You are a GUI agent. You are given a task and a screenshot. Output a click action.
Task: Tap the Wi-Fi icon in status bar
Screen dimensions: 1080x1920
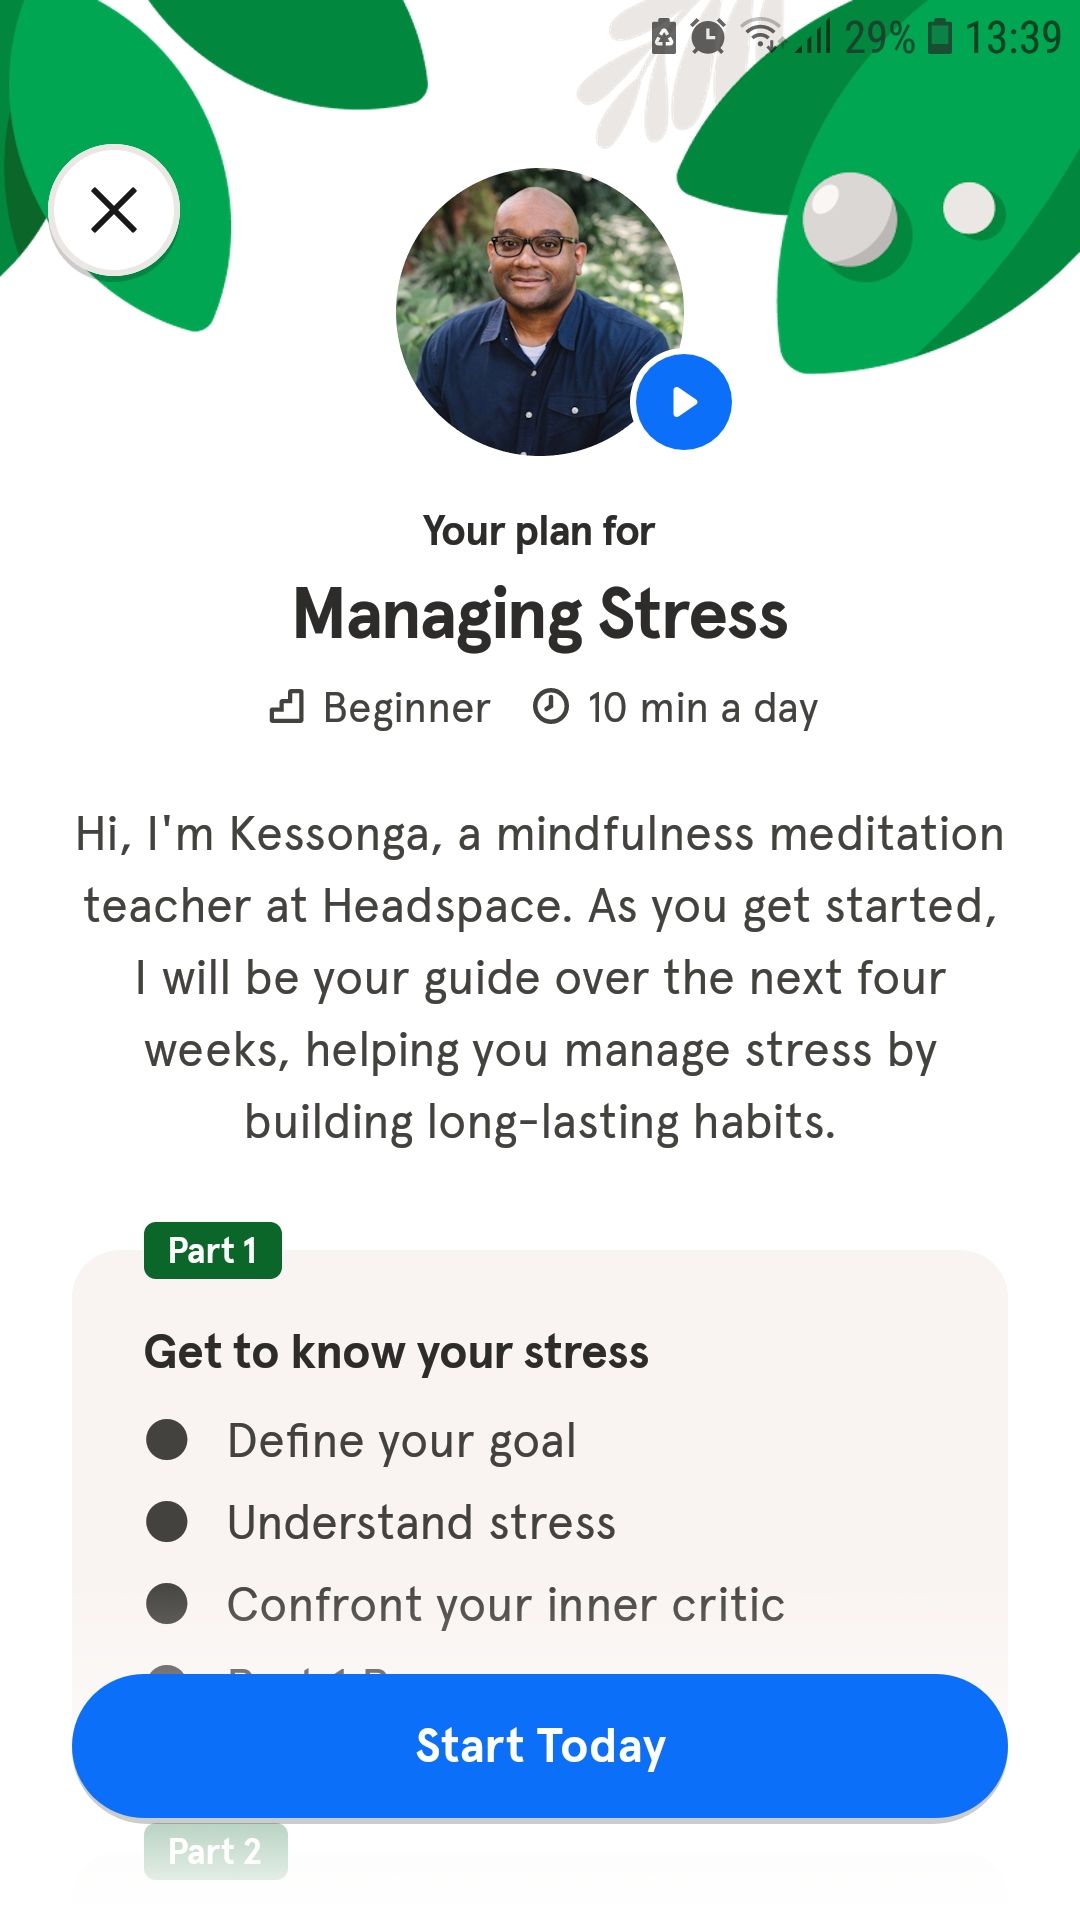coord(760,33)
